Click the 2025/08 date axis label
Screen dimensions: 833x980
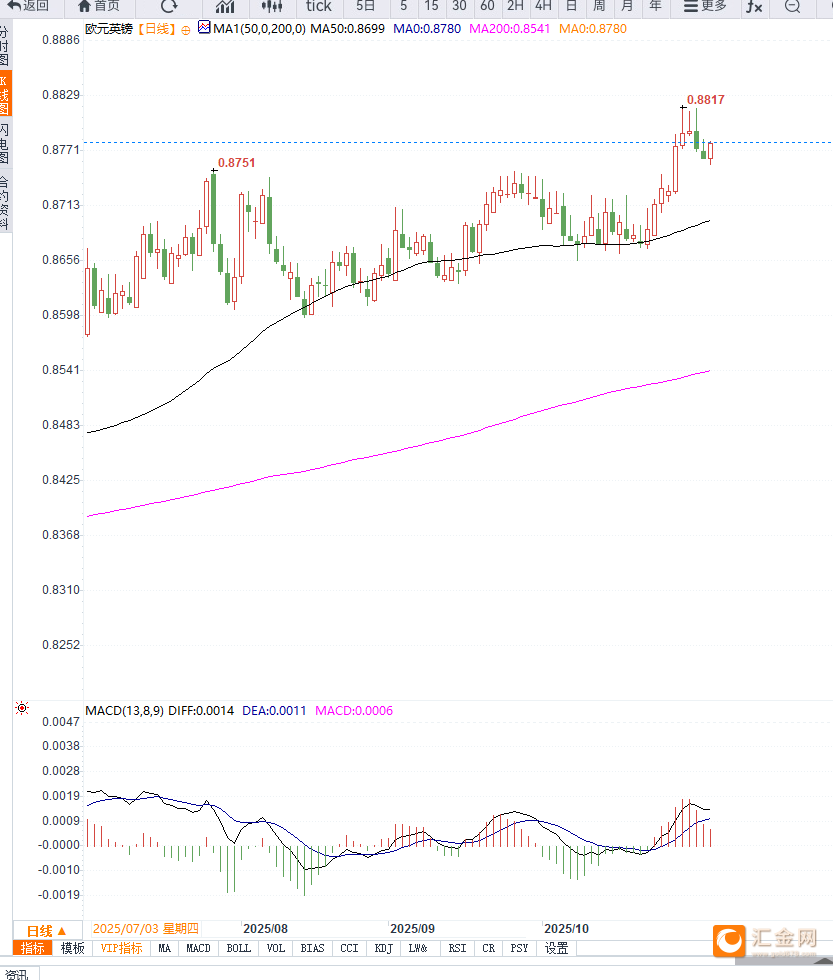tap(266, 929)
